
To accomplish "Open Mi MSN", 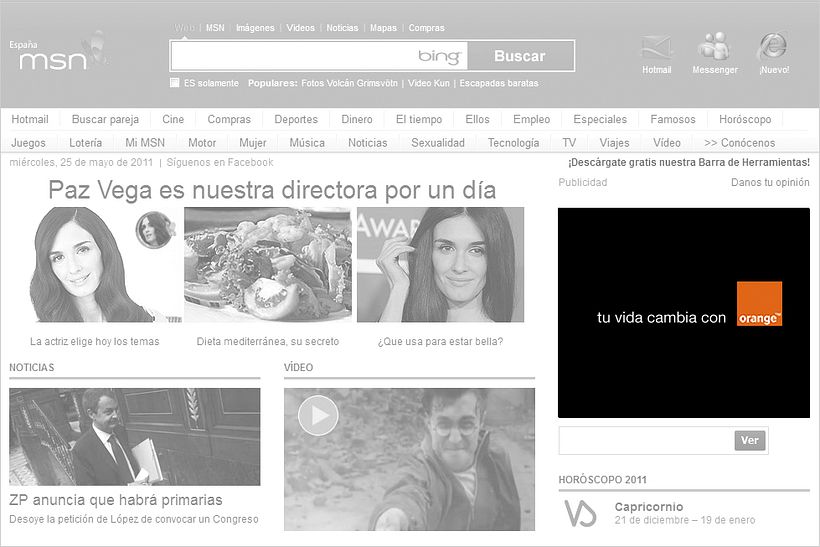I will (x=145, y=143).
